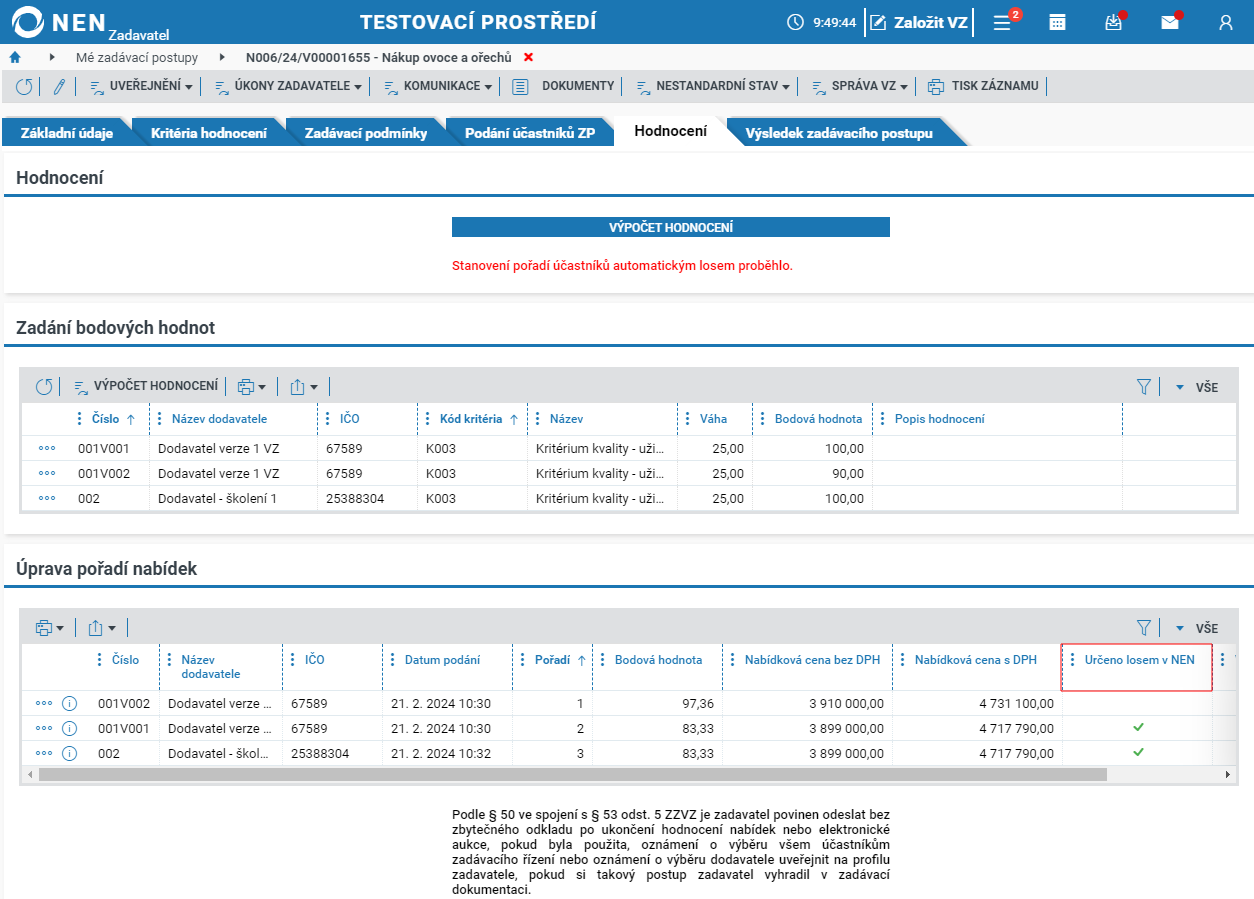Open the mail messages icon
1254x899 pixels.
(x=1170, y=22)
